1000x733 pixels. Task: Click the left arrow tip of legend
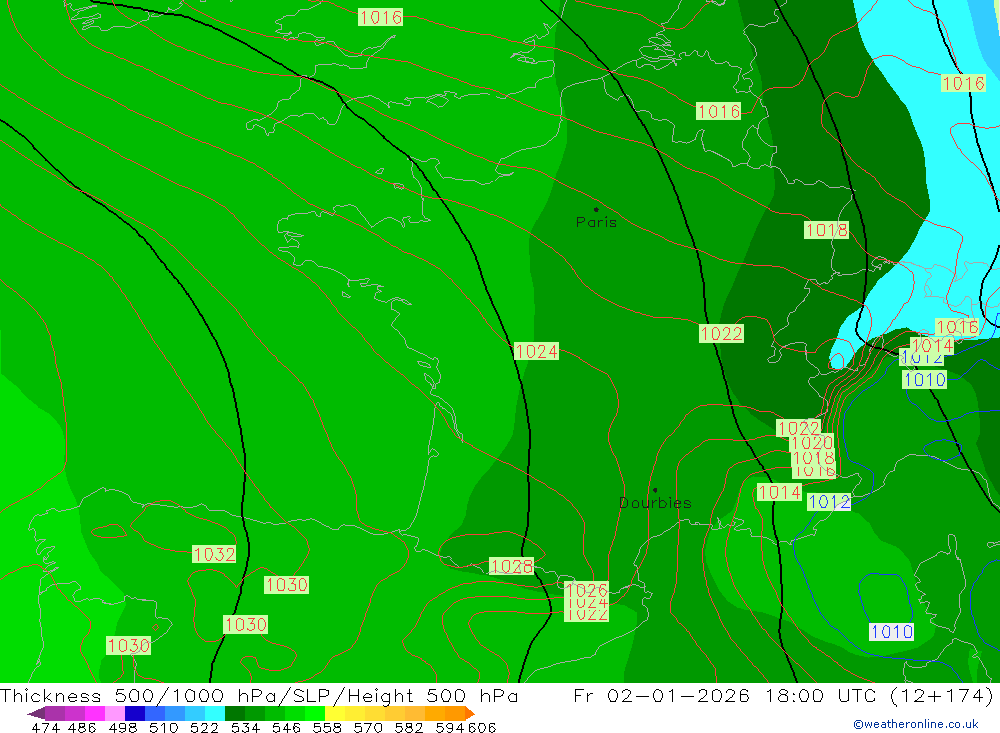(x=36, y=714)
